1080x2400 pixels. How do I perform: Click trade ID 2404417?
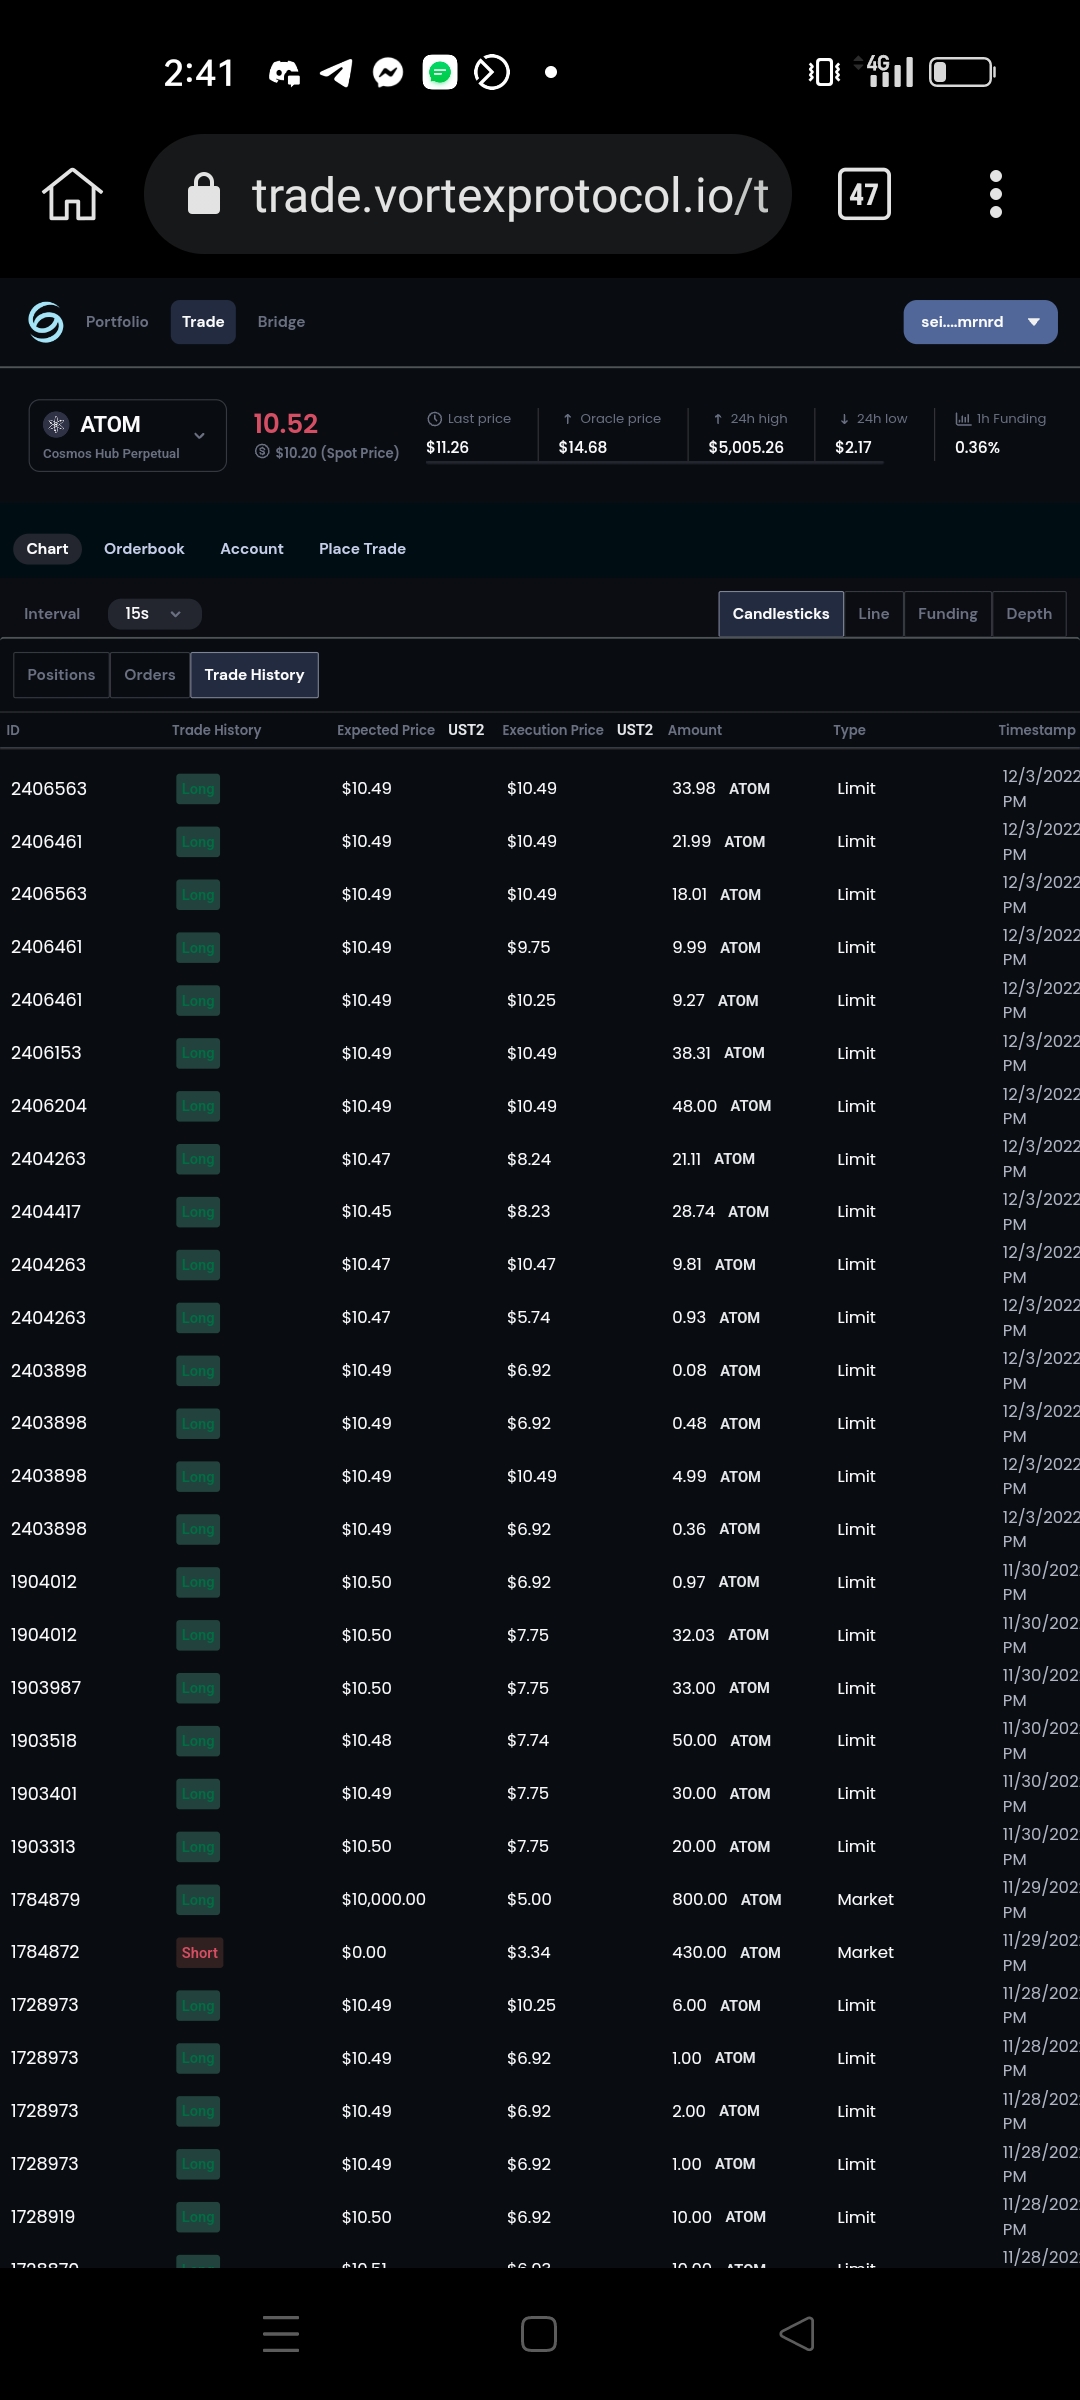pyautogui.click(x=46, y=1212)
